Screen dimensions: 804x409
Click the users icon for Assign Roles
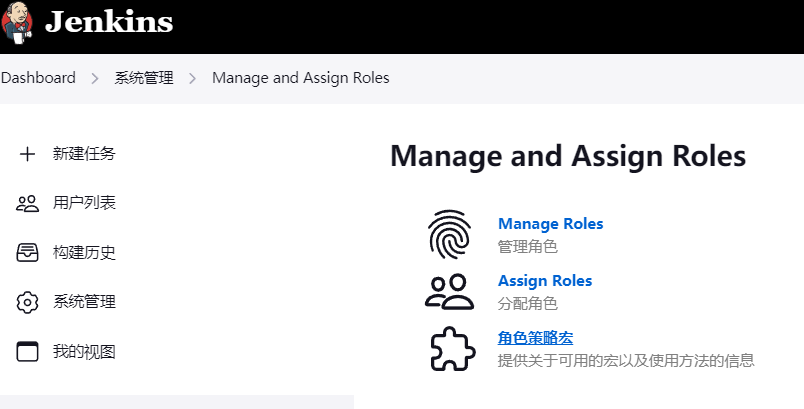(449, 292)
